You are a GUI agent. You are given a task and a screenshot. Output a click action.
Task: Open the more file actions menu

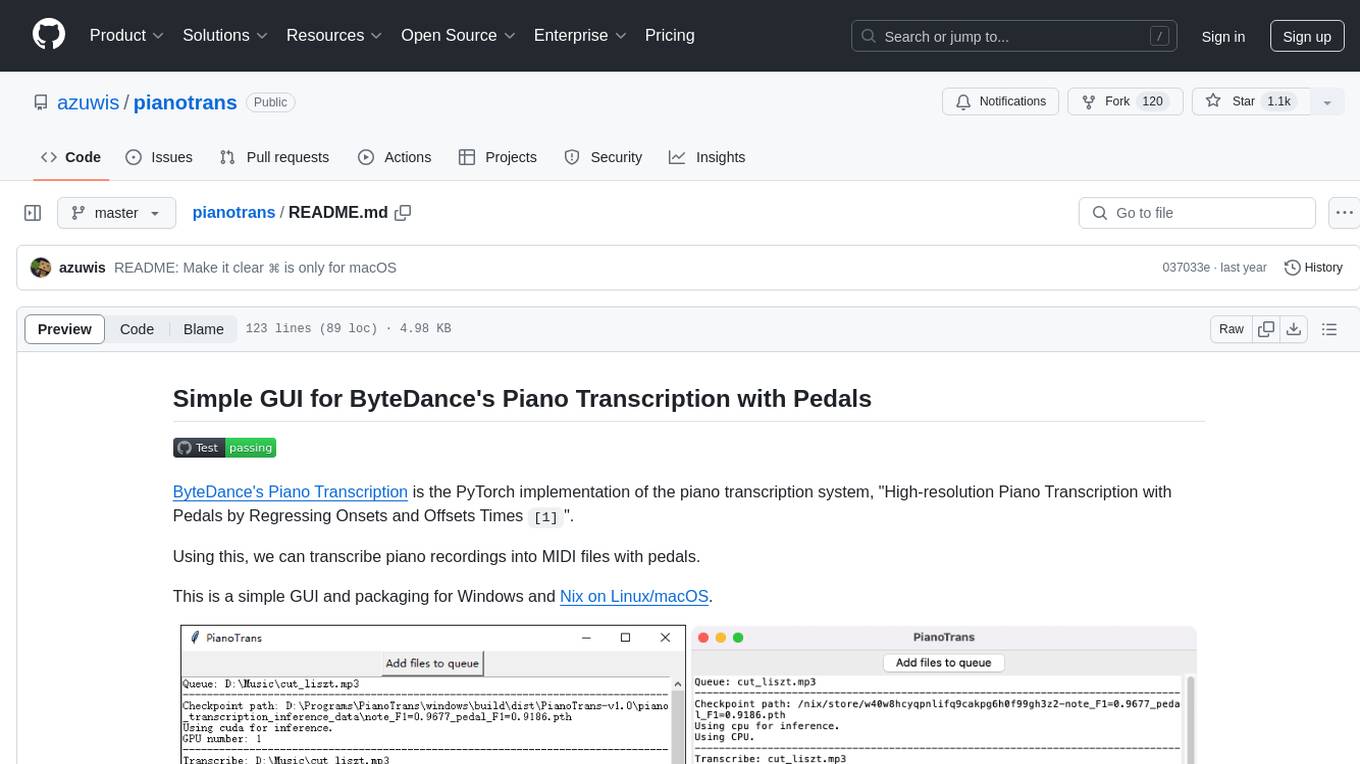[x=1344, y=213]
